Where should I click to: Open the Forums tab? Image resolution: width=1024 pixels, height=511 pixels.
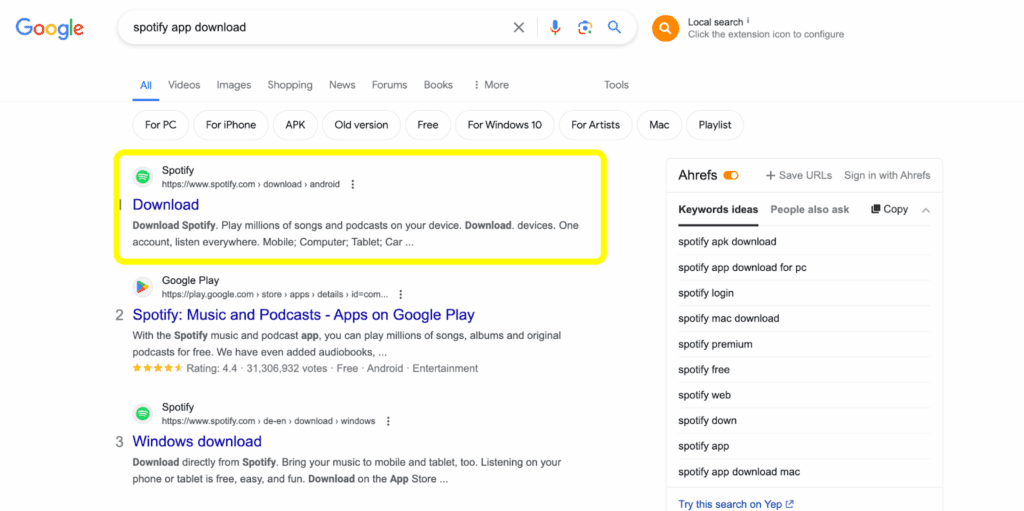pyautogui.click(x=389, y=85)
